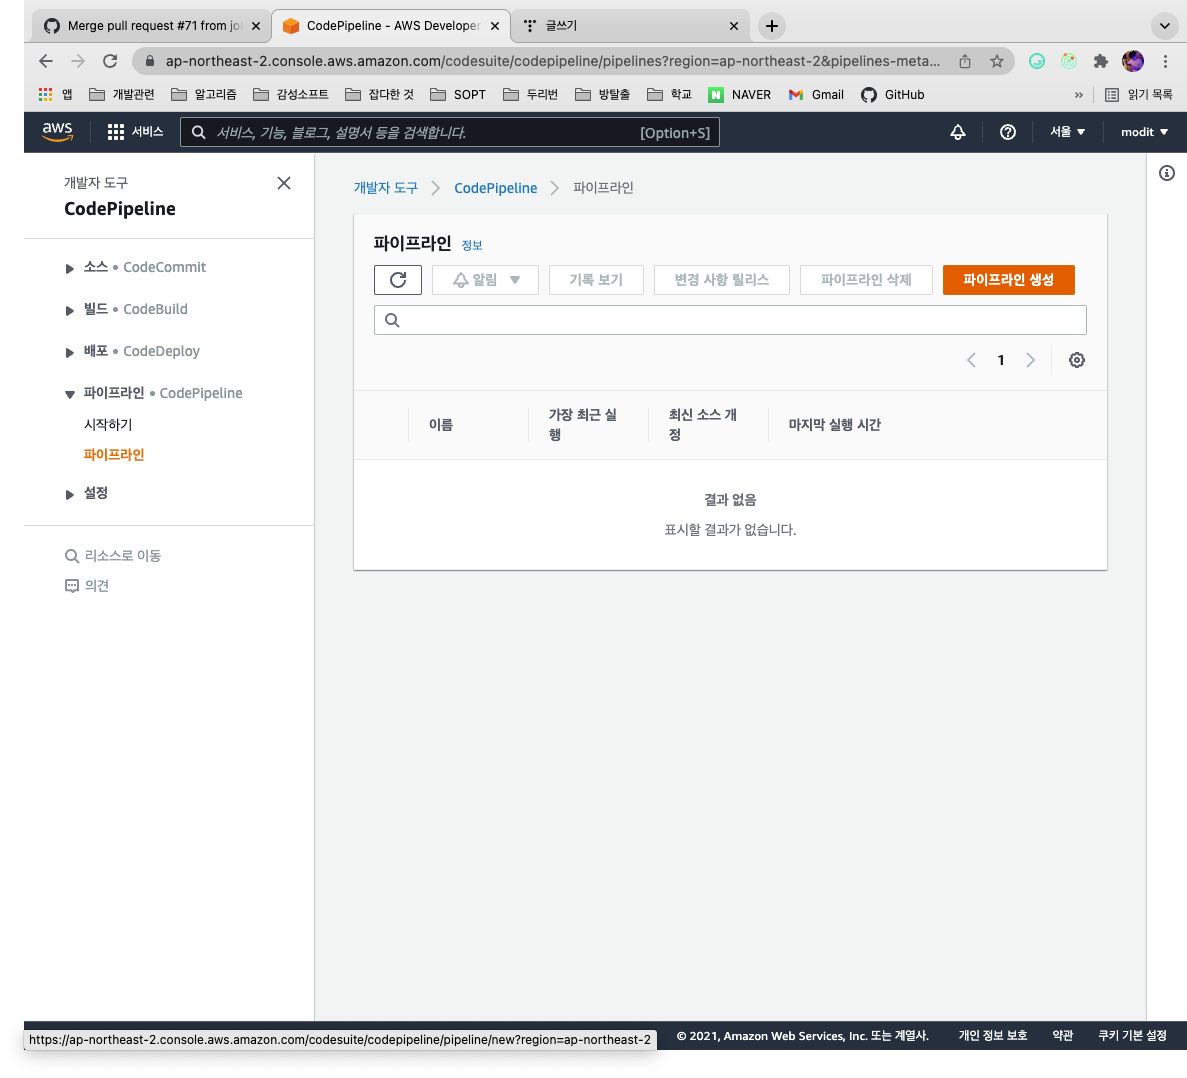Open the modit account dropdown
The width and height of the screenshot is (1187, 1078).
click(x=1144, y=132)
